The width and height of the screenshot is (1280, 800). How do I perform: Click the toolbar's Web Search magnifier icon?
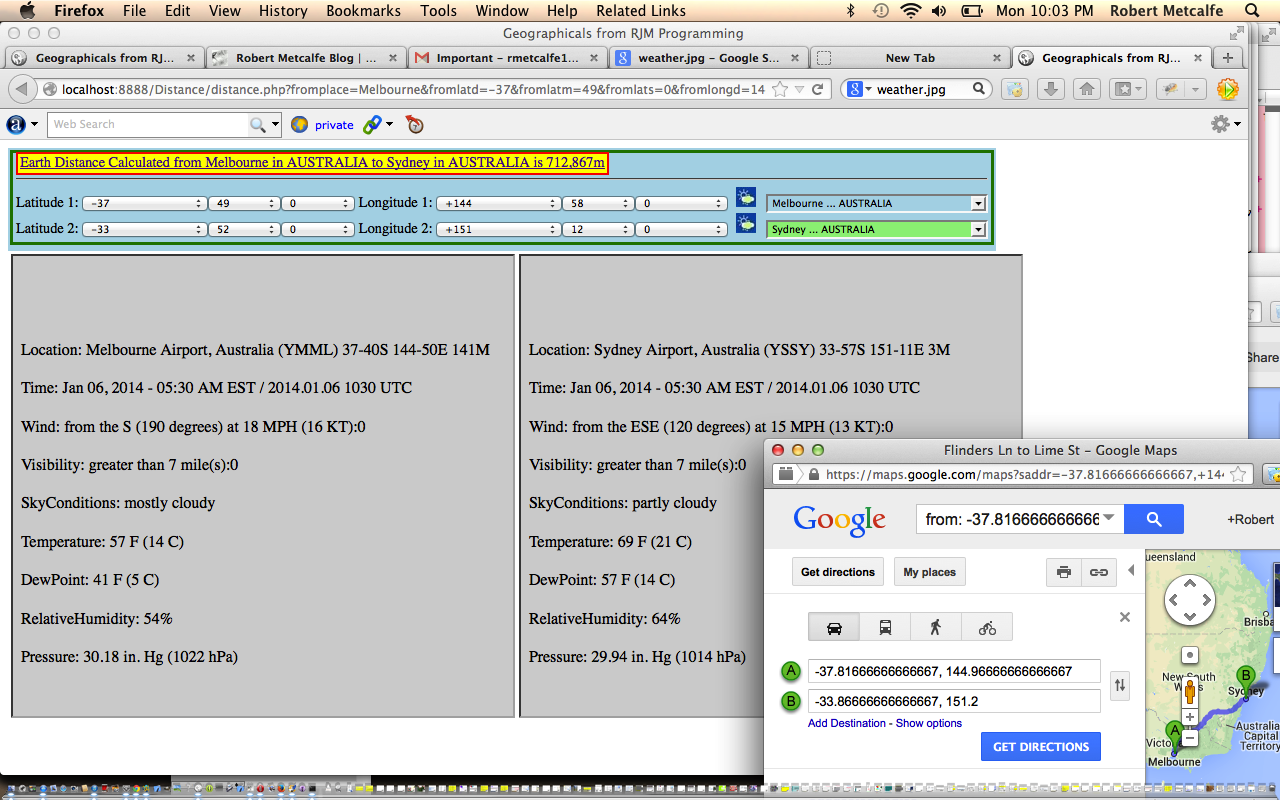pyautogui.click(x=258, y=124)
